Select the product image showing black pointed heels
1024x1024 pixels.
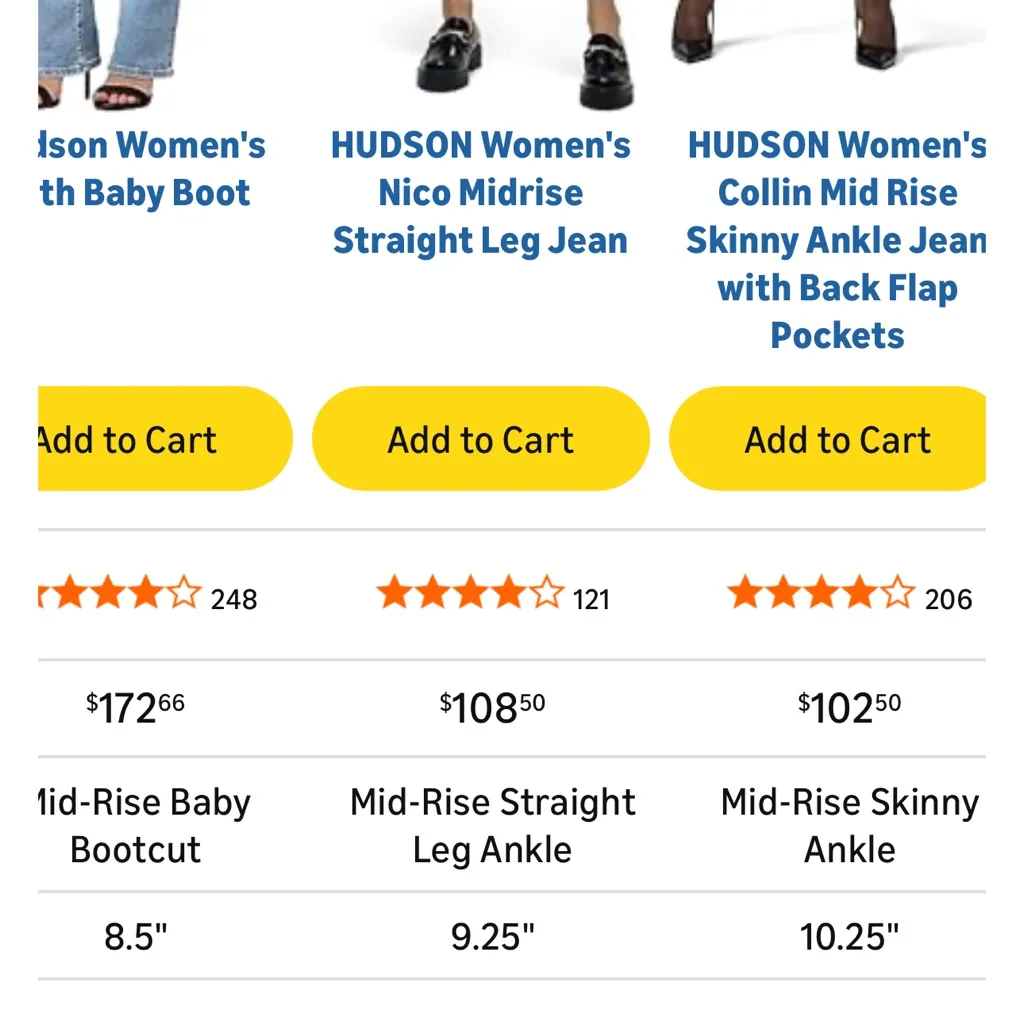coord(830,35)
